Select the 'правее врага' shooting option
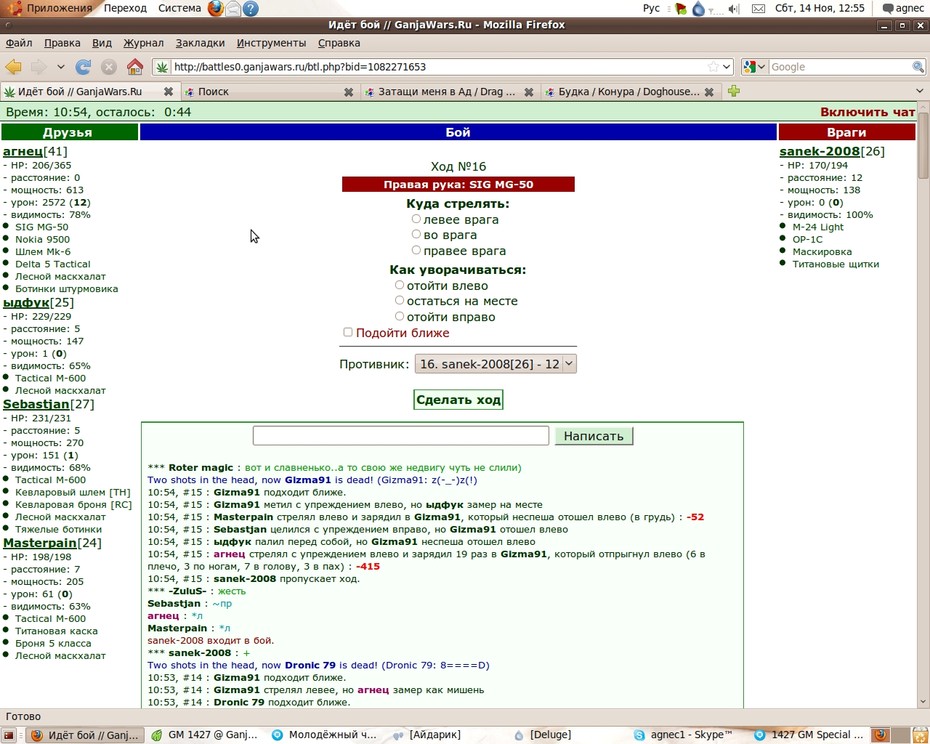 416,250
